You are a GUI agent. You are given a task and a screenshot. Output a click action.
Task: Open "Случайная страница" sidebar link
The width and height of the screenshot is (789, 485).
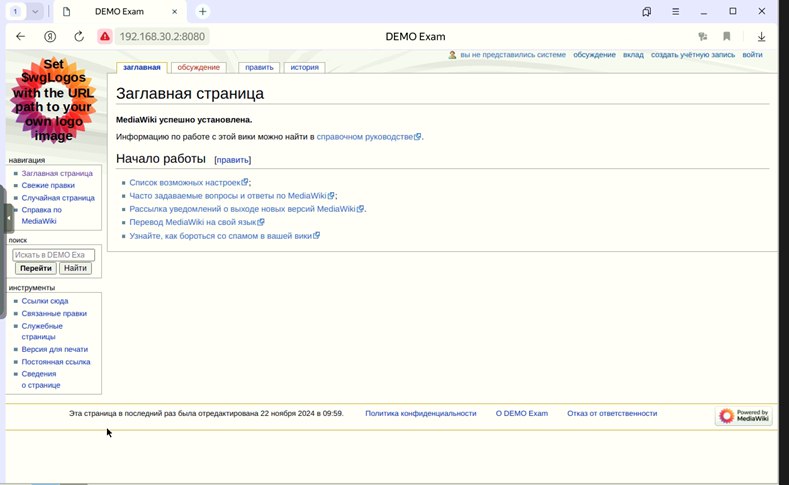(x=58, y=198)
